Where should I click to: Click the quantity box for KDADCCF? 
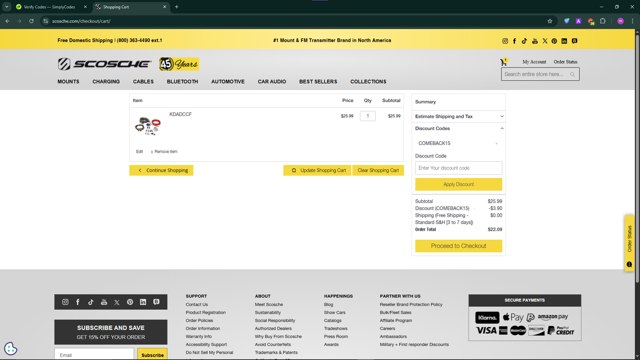(x=368, y=116)
